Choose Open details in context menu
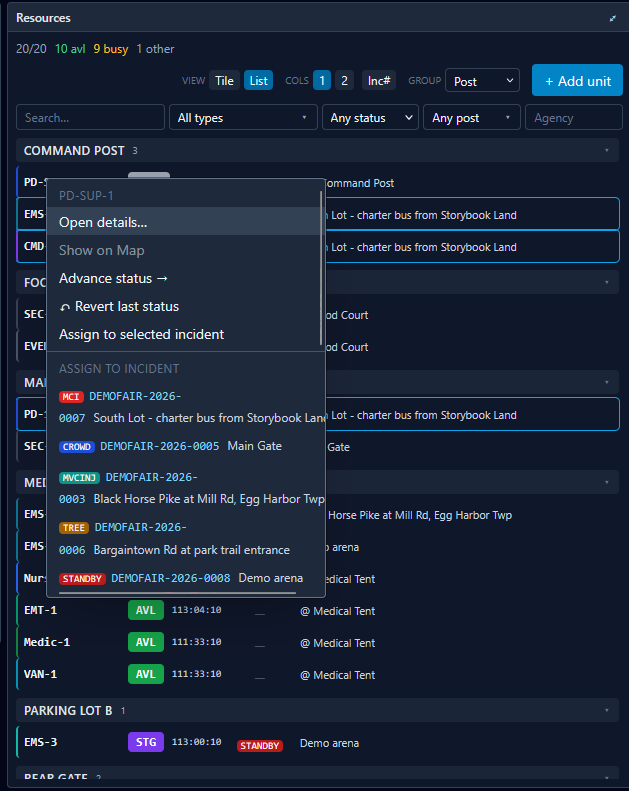 tap(184, 222)
